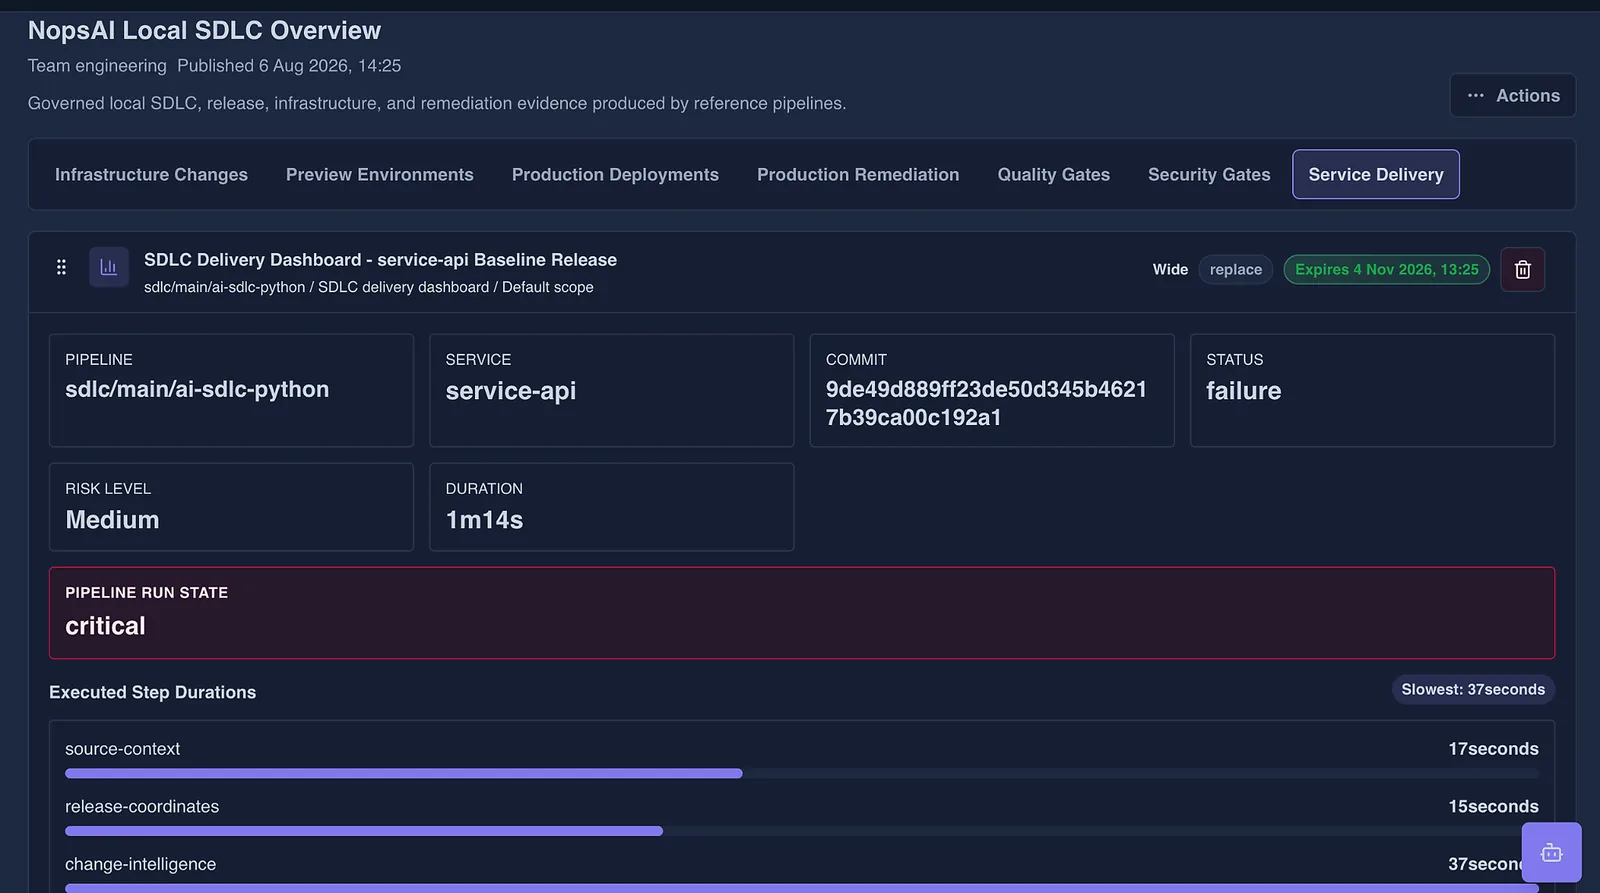This screenshot has width=1600, height=893.
Task: Click the Team engineering label
Action: click(x=97, y=66)
